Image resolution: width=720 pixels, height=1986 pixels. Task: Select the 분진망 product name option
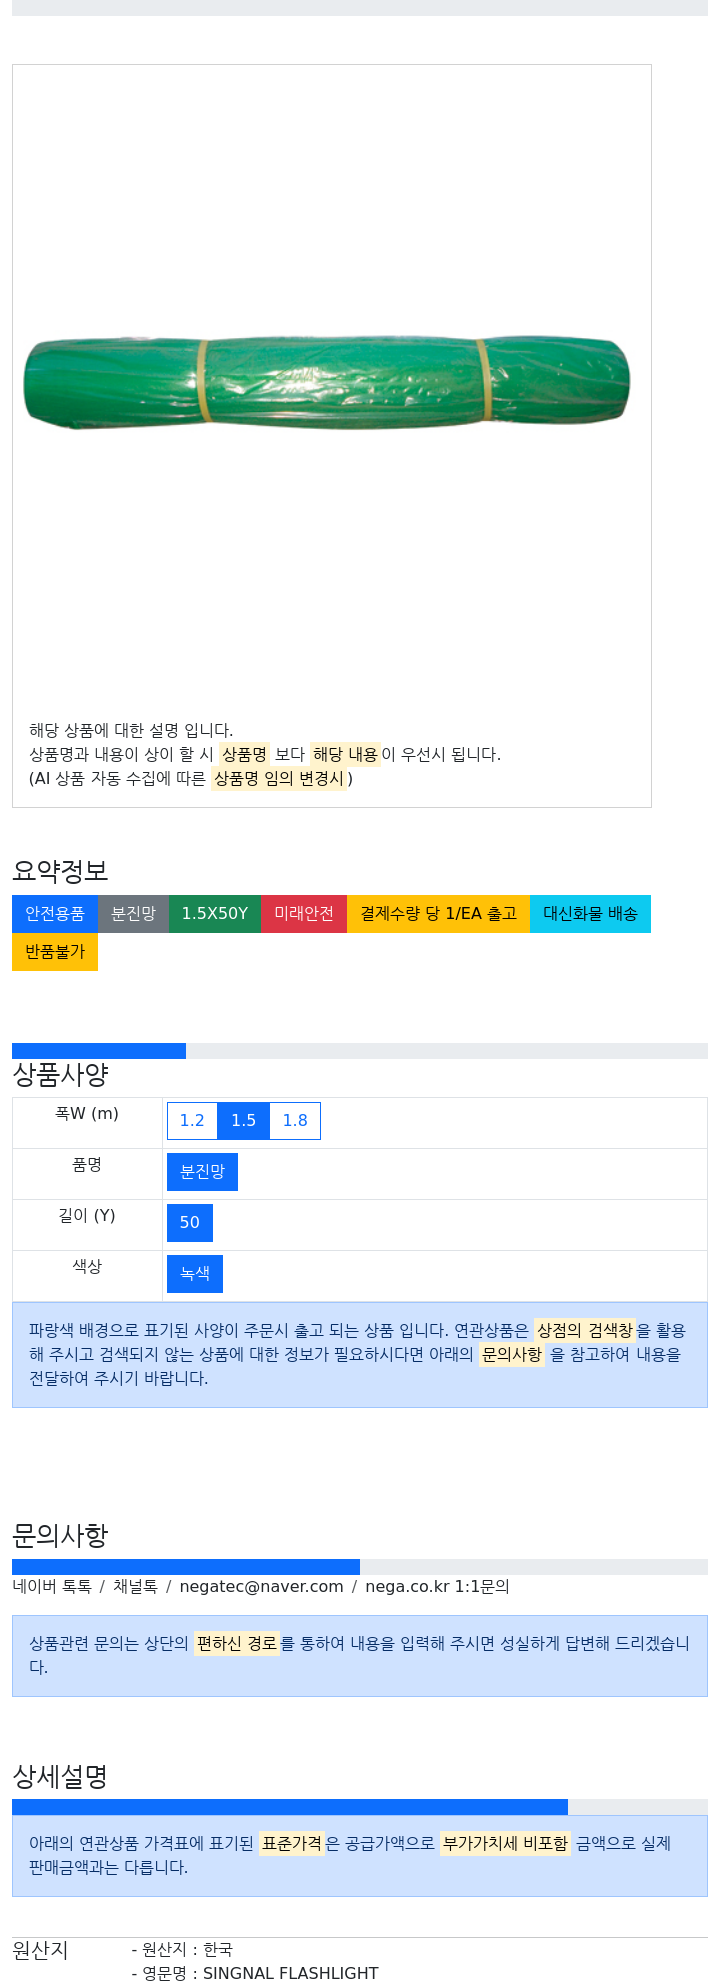click(202, 1172)
